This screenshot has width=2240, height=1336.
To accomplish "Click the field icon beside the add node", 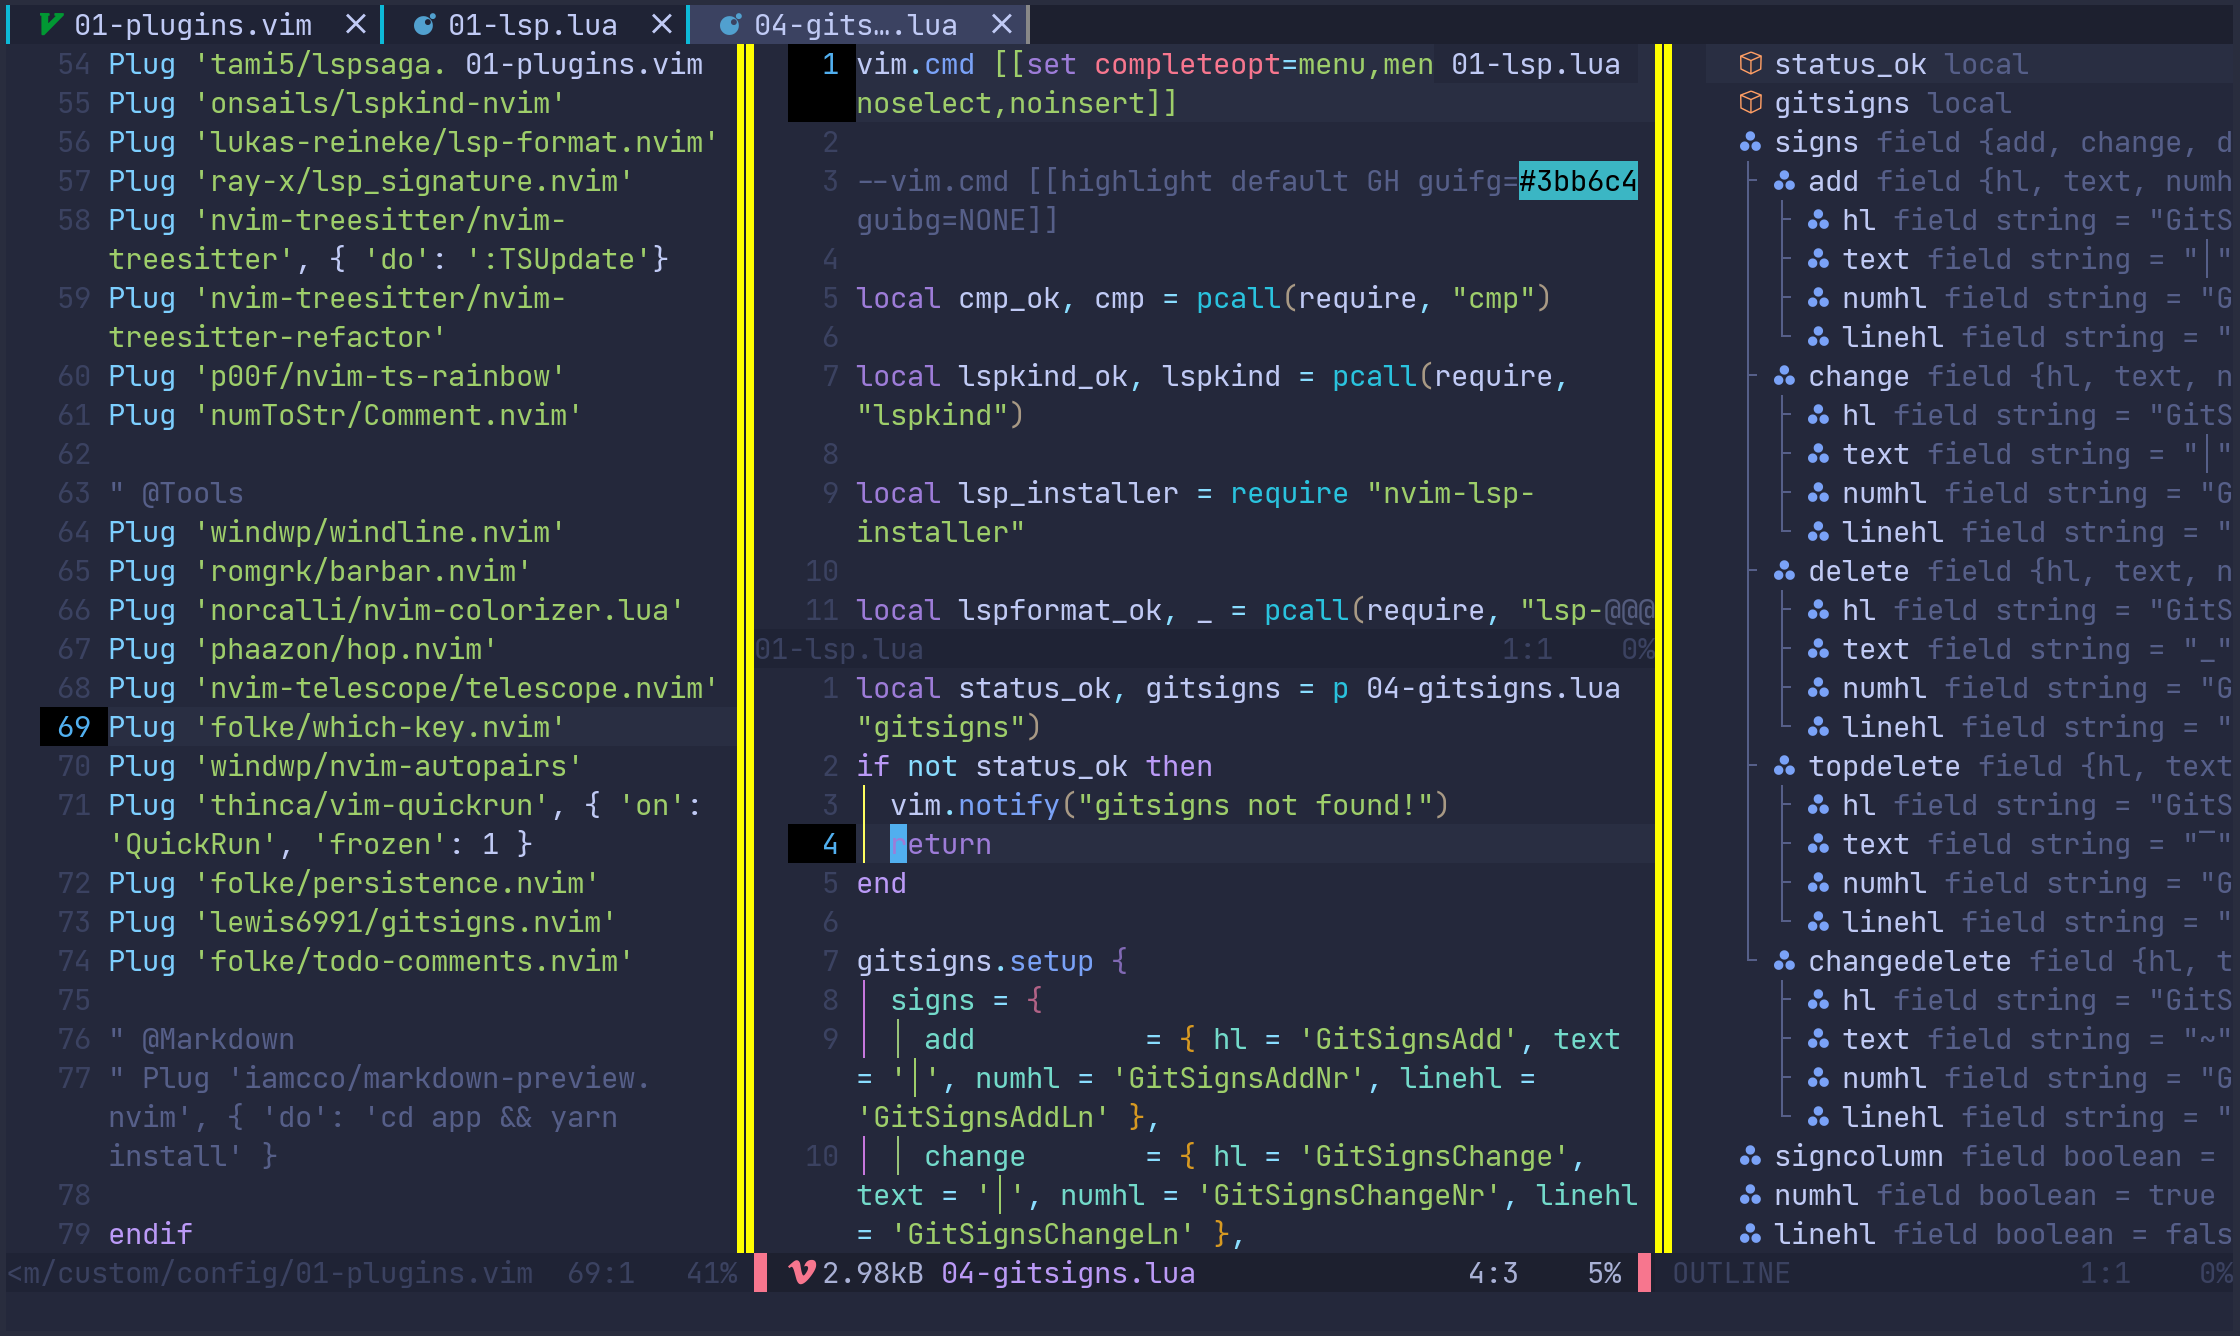I will [1784, 181].
